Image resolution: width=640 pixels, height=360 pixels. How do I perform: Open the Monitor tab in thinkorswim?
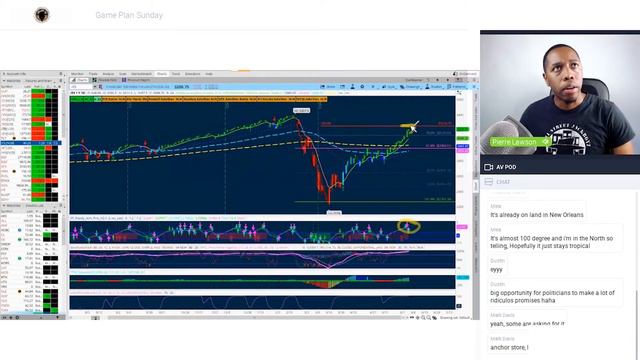pyautogui.click(x=77, y=74)
